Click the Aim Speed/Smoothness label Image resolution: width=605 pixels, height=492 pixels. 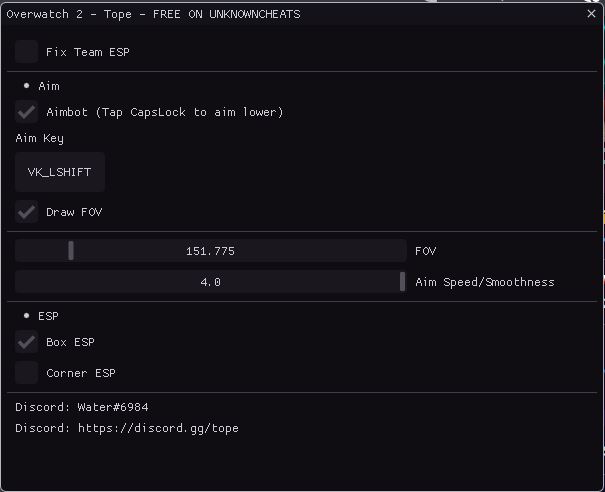485,282
